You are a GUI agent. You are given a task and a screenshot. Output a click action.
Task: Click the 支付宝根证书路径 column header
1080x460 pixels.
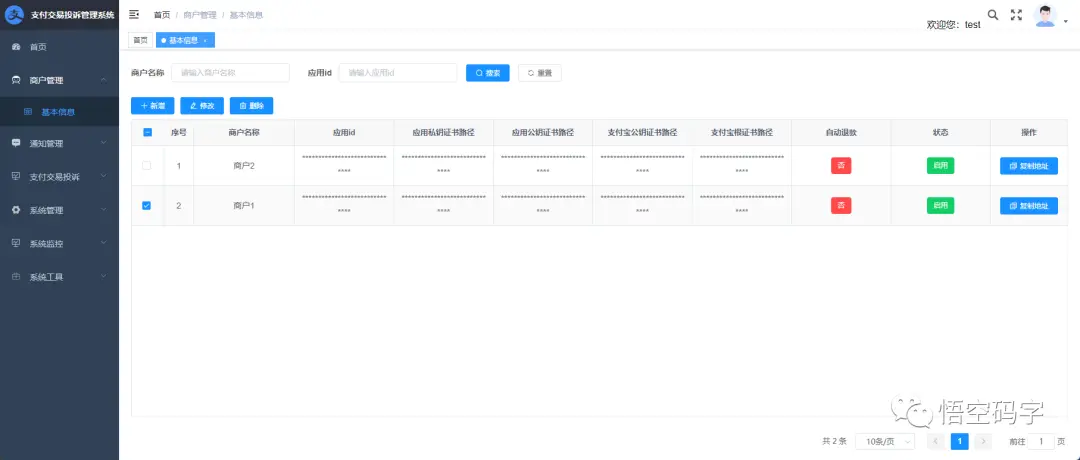pyautogui.click(x=742, y=132)
